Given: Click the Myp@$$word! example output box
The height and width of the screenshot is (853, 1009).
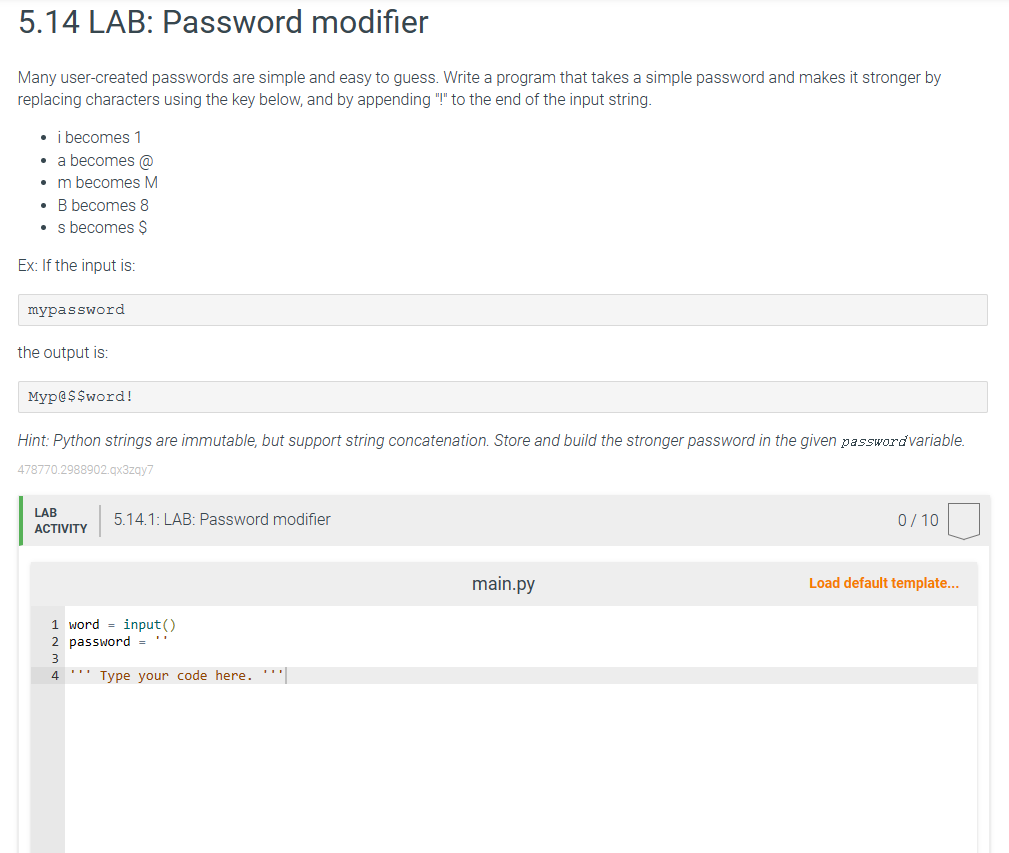Looking at the screenshot, I should [503, 397].
